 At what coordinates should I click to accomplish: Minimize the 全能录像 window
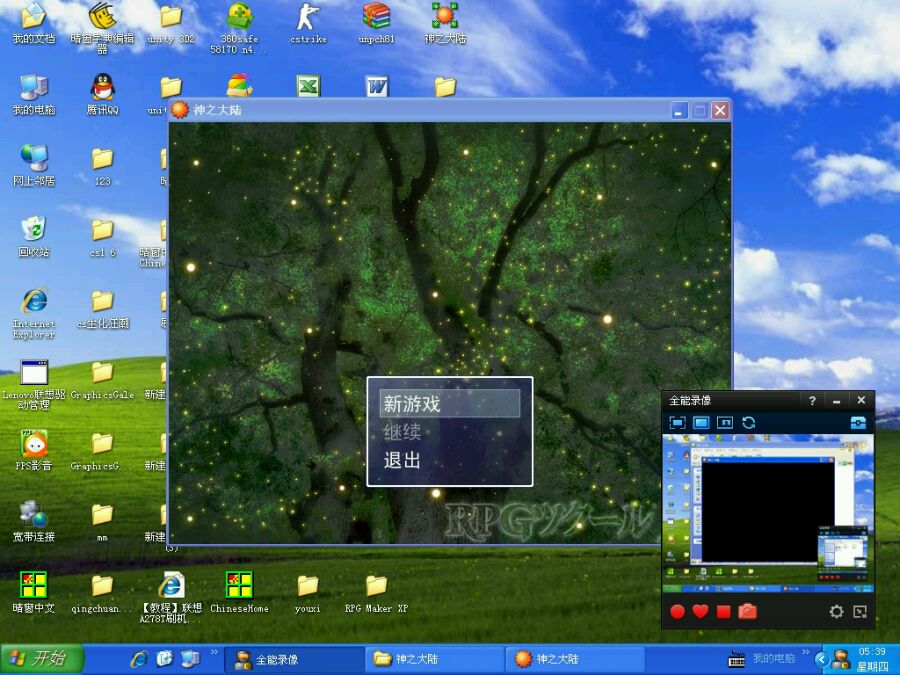tap(837, 401)
